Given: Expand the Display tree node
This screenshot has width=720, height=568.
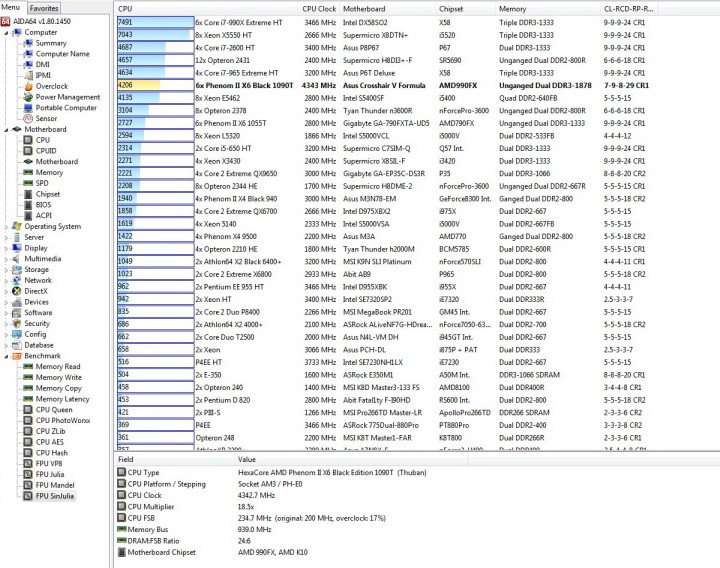Looking at the screenshot, I should (x=6, y=248).
